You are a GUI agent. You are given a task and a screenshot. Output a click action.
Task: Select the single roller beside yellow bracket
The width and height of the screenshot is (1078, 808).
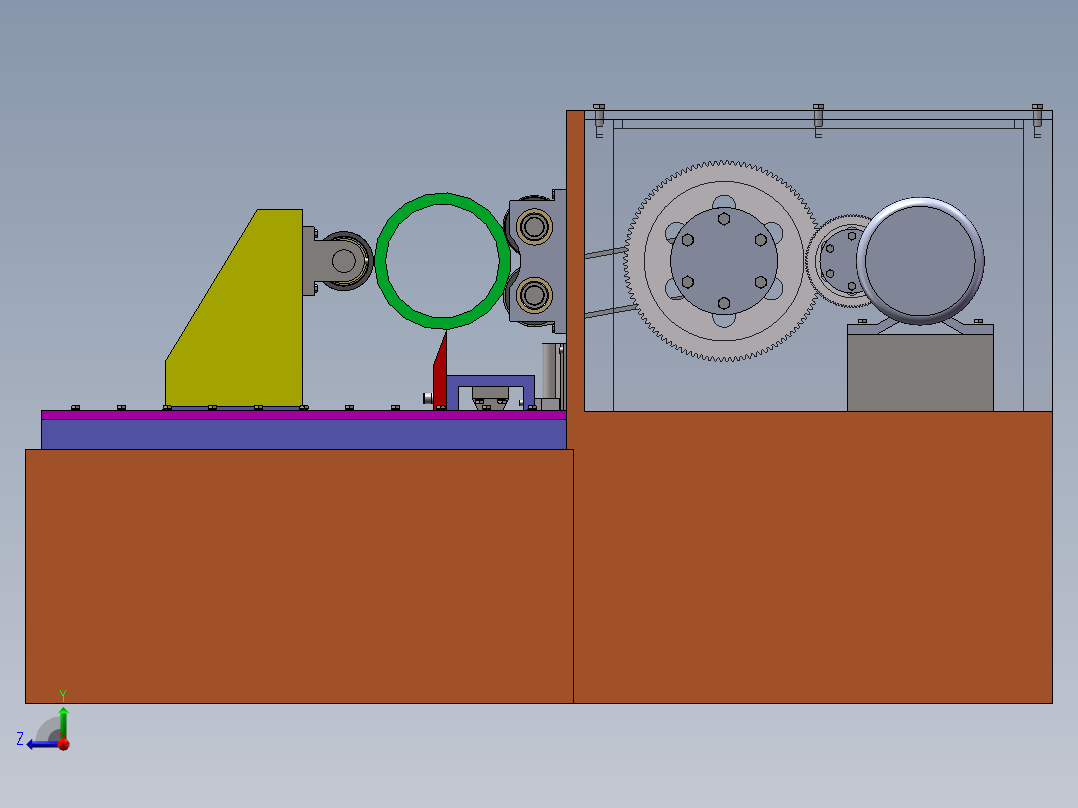coord(345,261)
